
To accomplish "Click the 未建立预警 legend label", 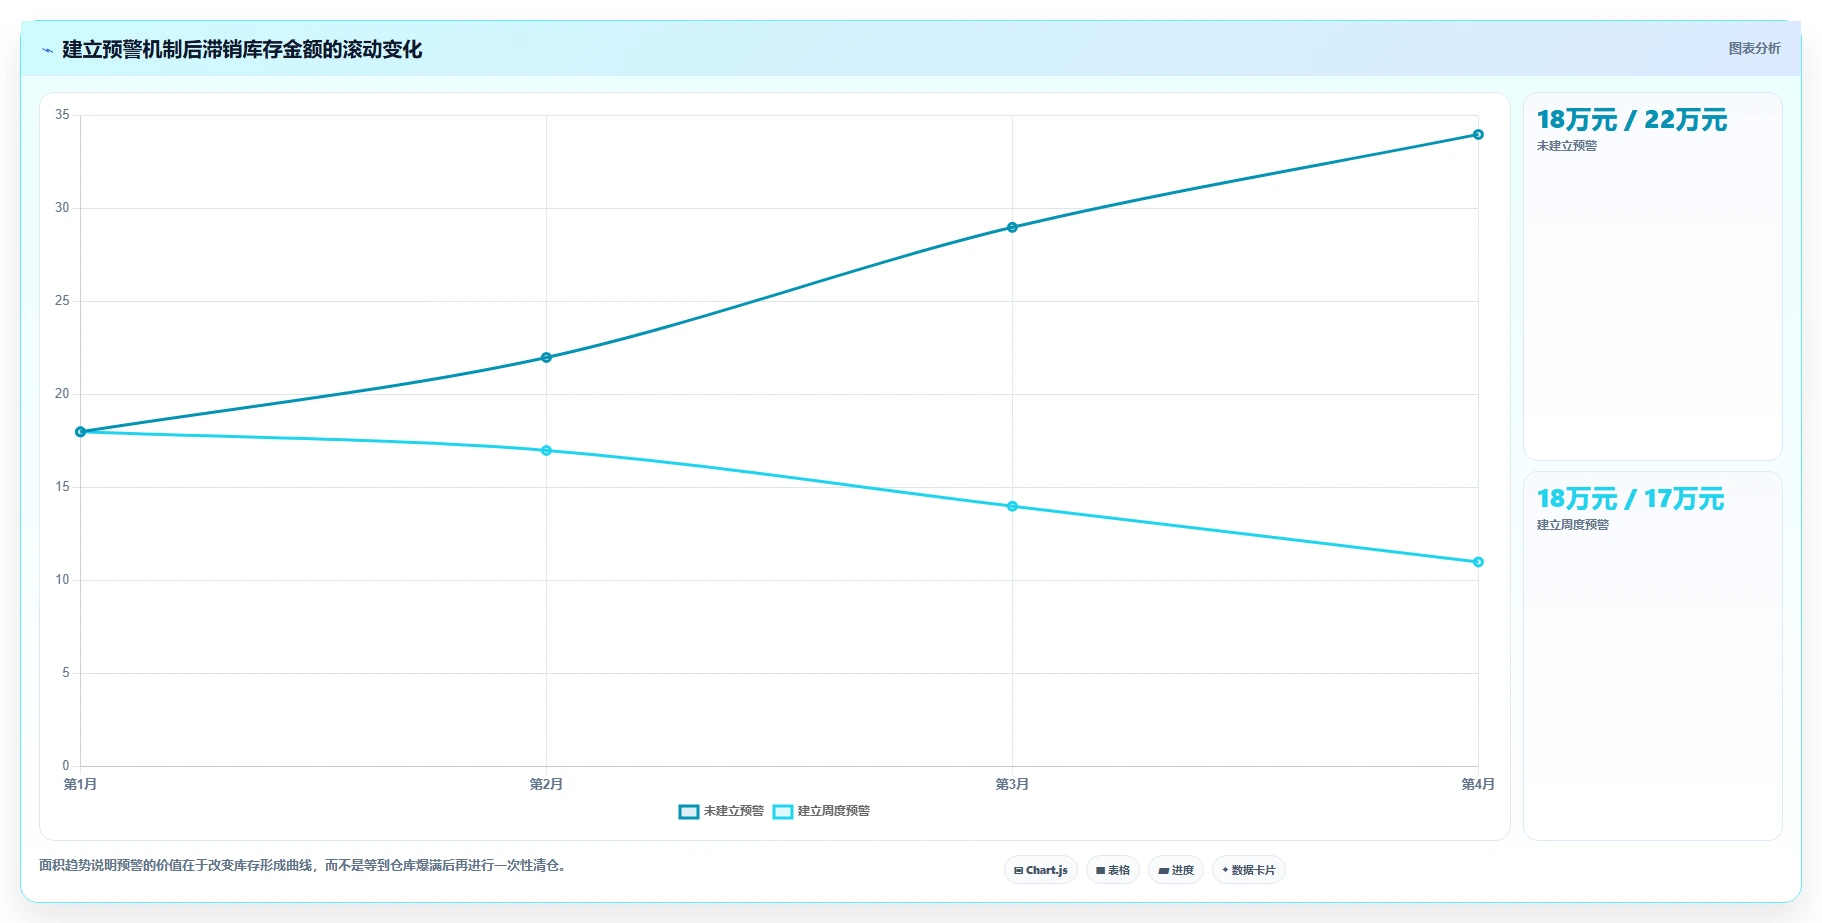I will pos(733,811).
